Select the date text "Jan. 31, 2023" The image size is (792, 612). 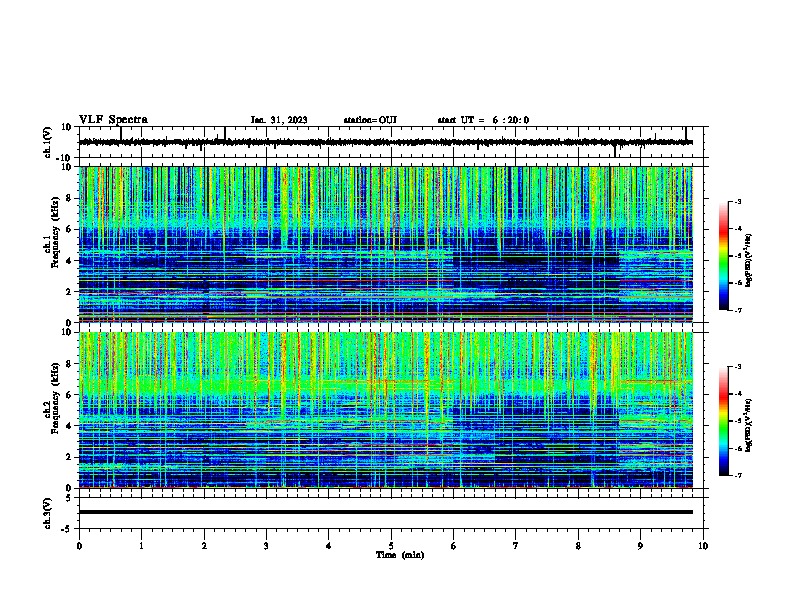pyautogui.click(x=279, y=120)
